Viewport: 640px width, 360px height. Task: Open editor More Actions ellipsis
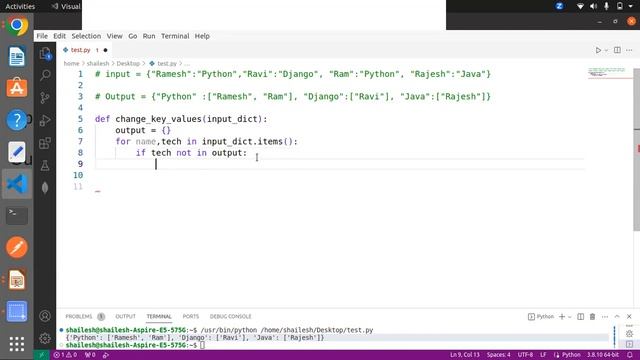tap(629, 50)
